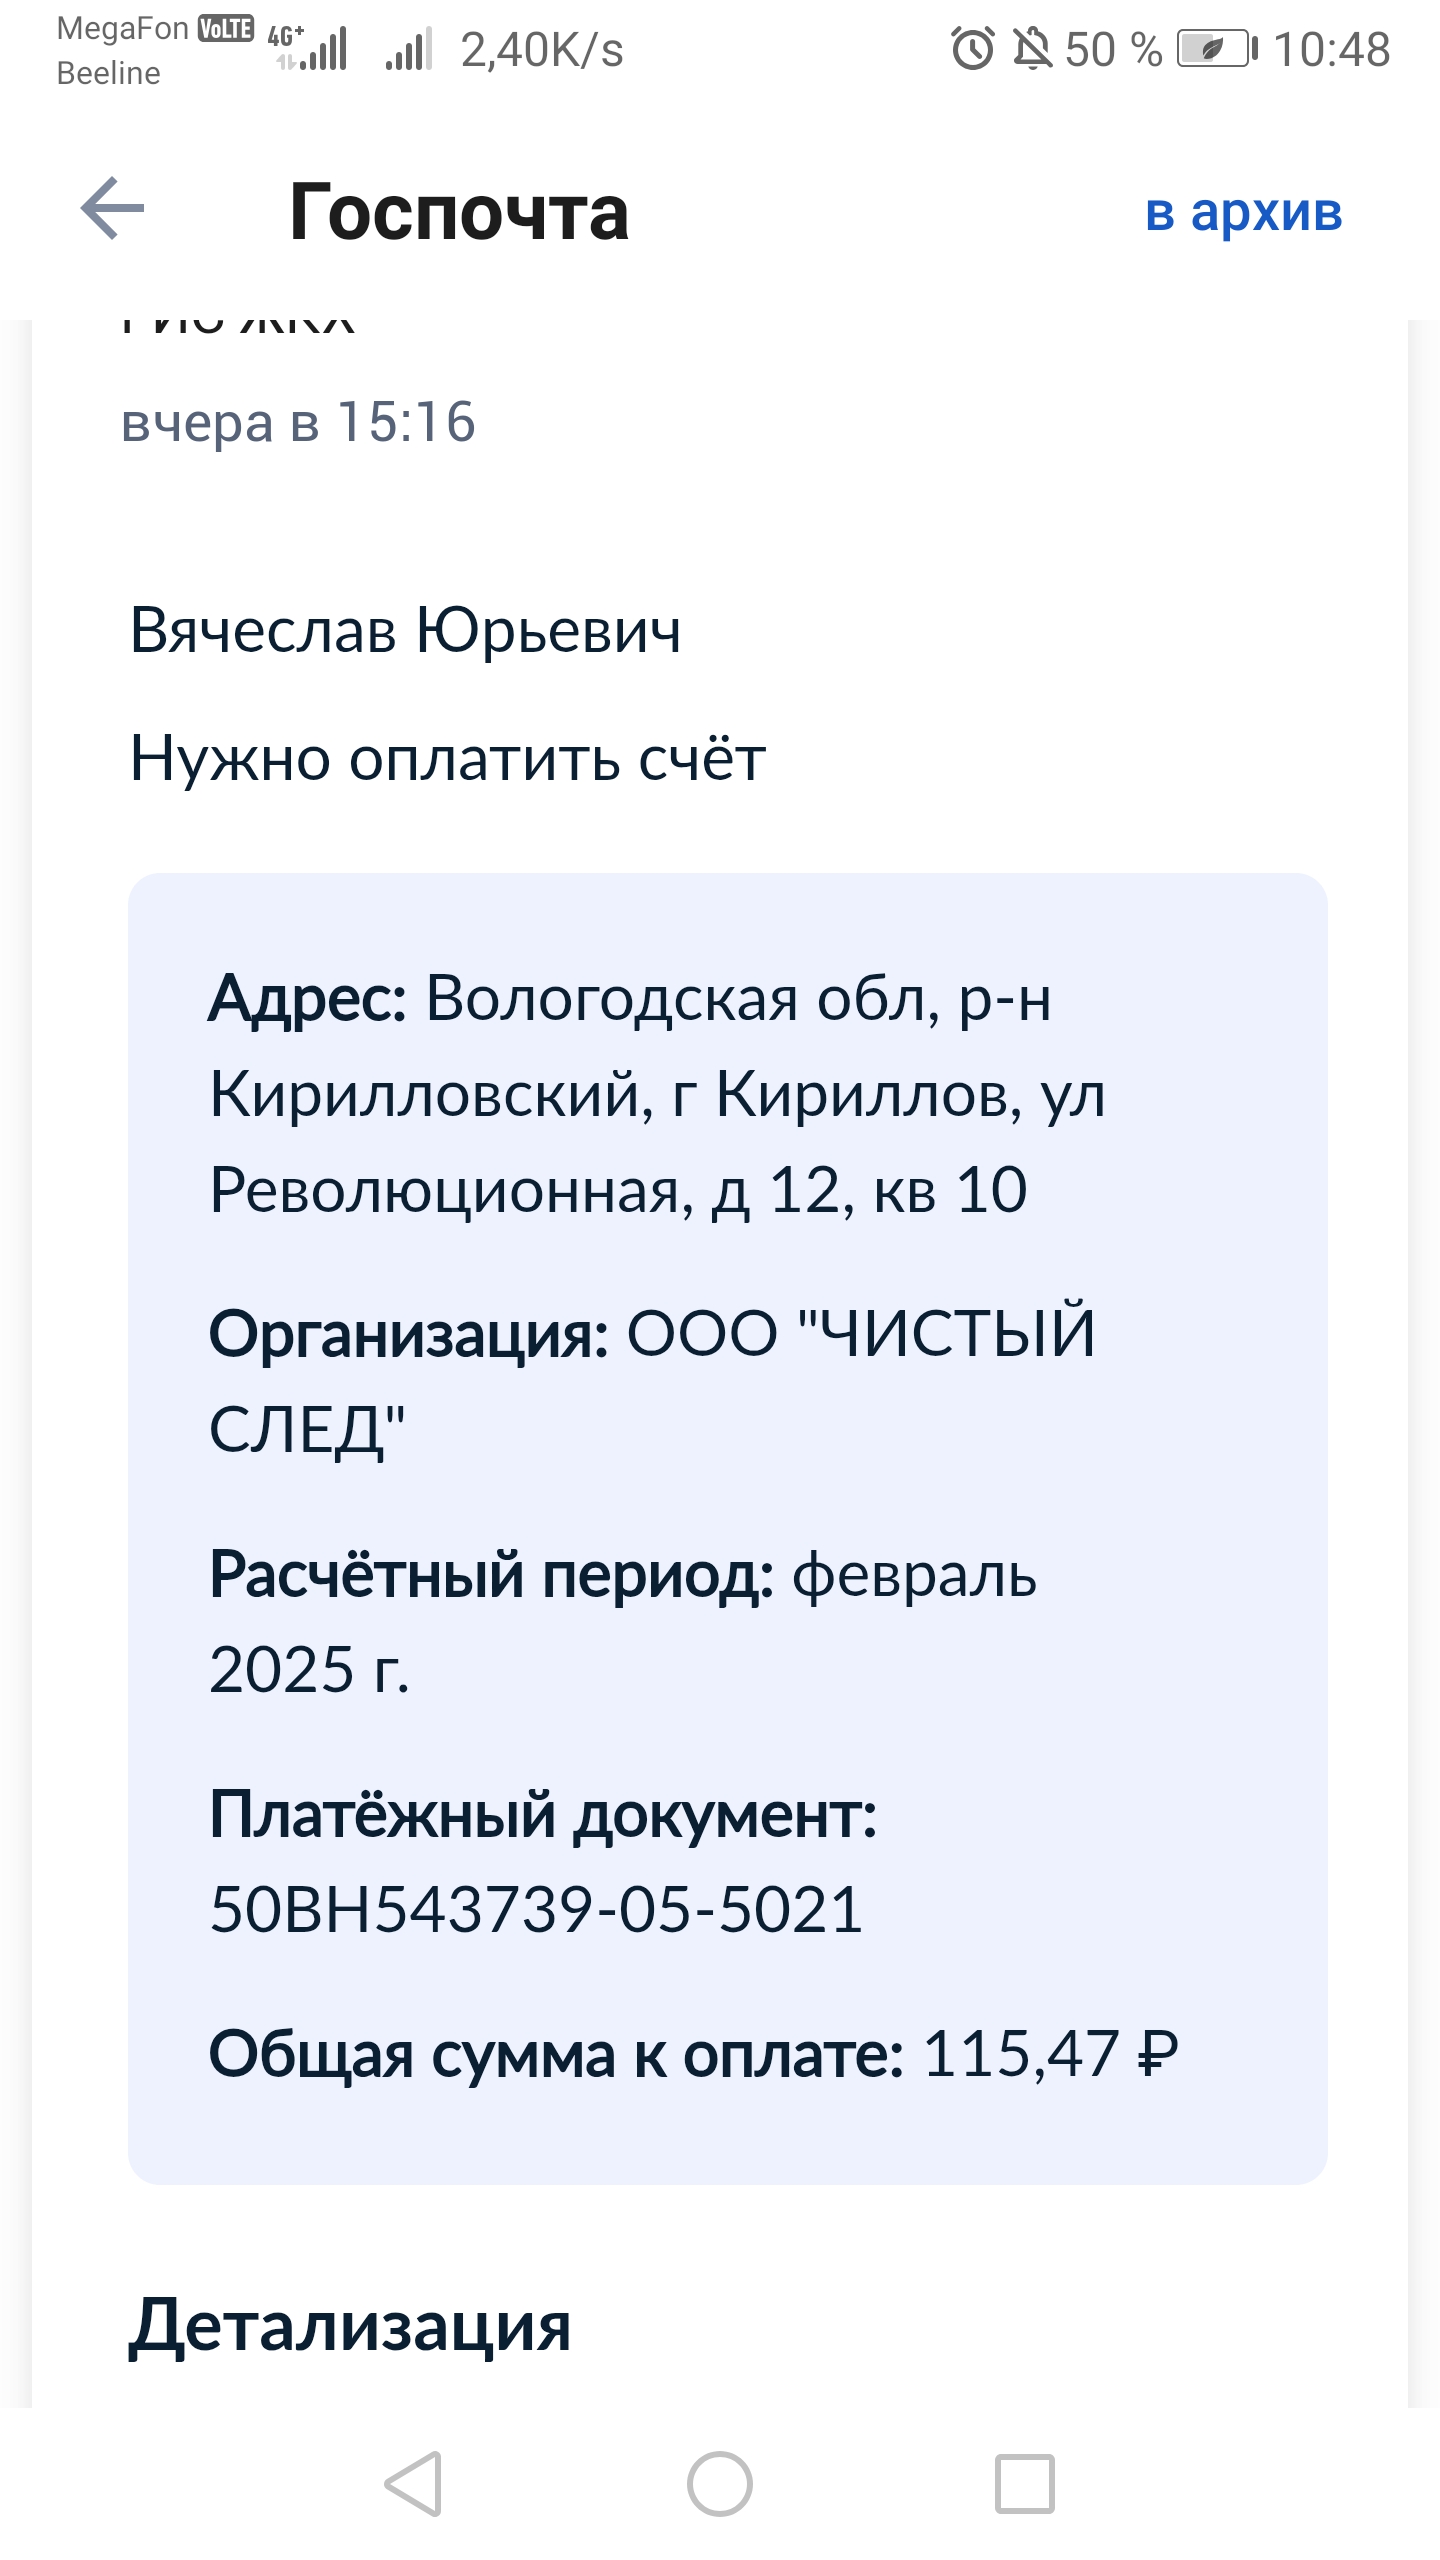
Task: Tap the Детализация section heading
Action: pyautogui.click(x=349, y=2326)
